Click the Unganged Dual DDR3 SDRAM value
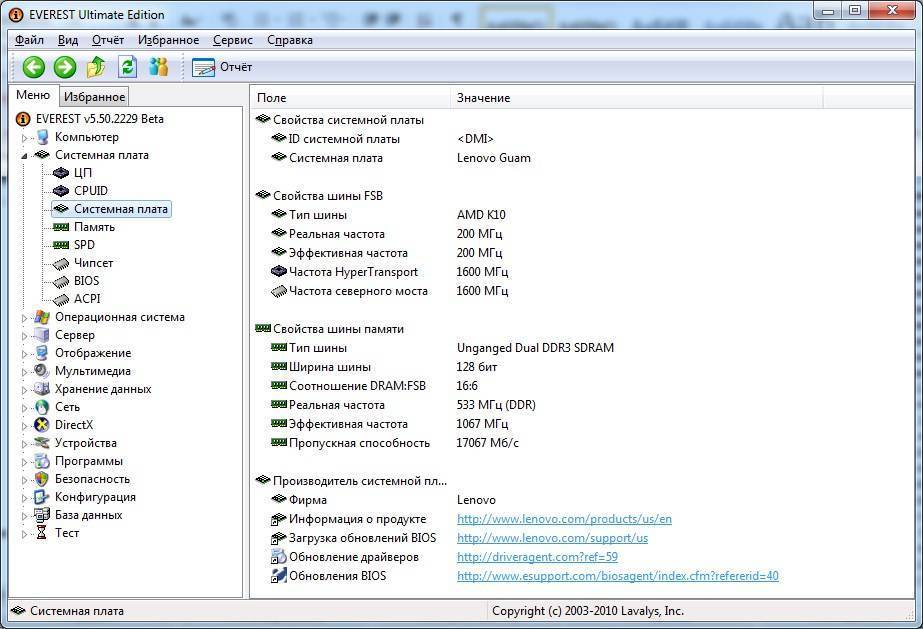 (535, 348)
